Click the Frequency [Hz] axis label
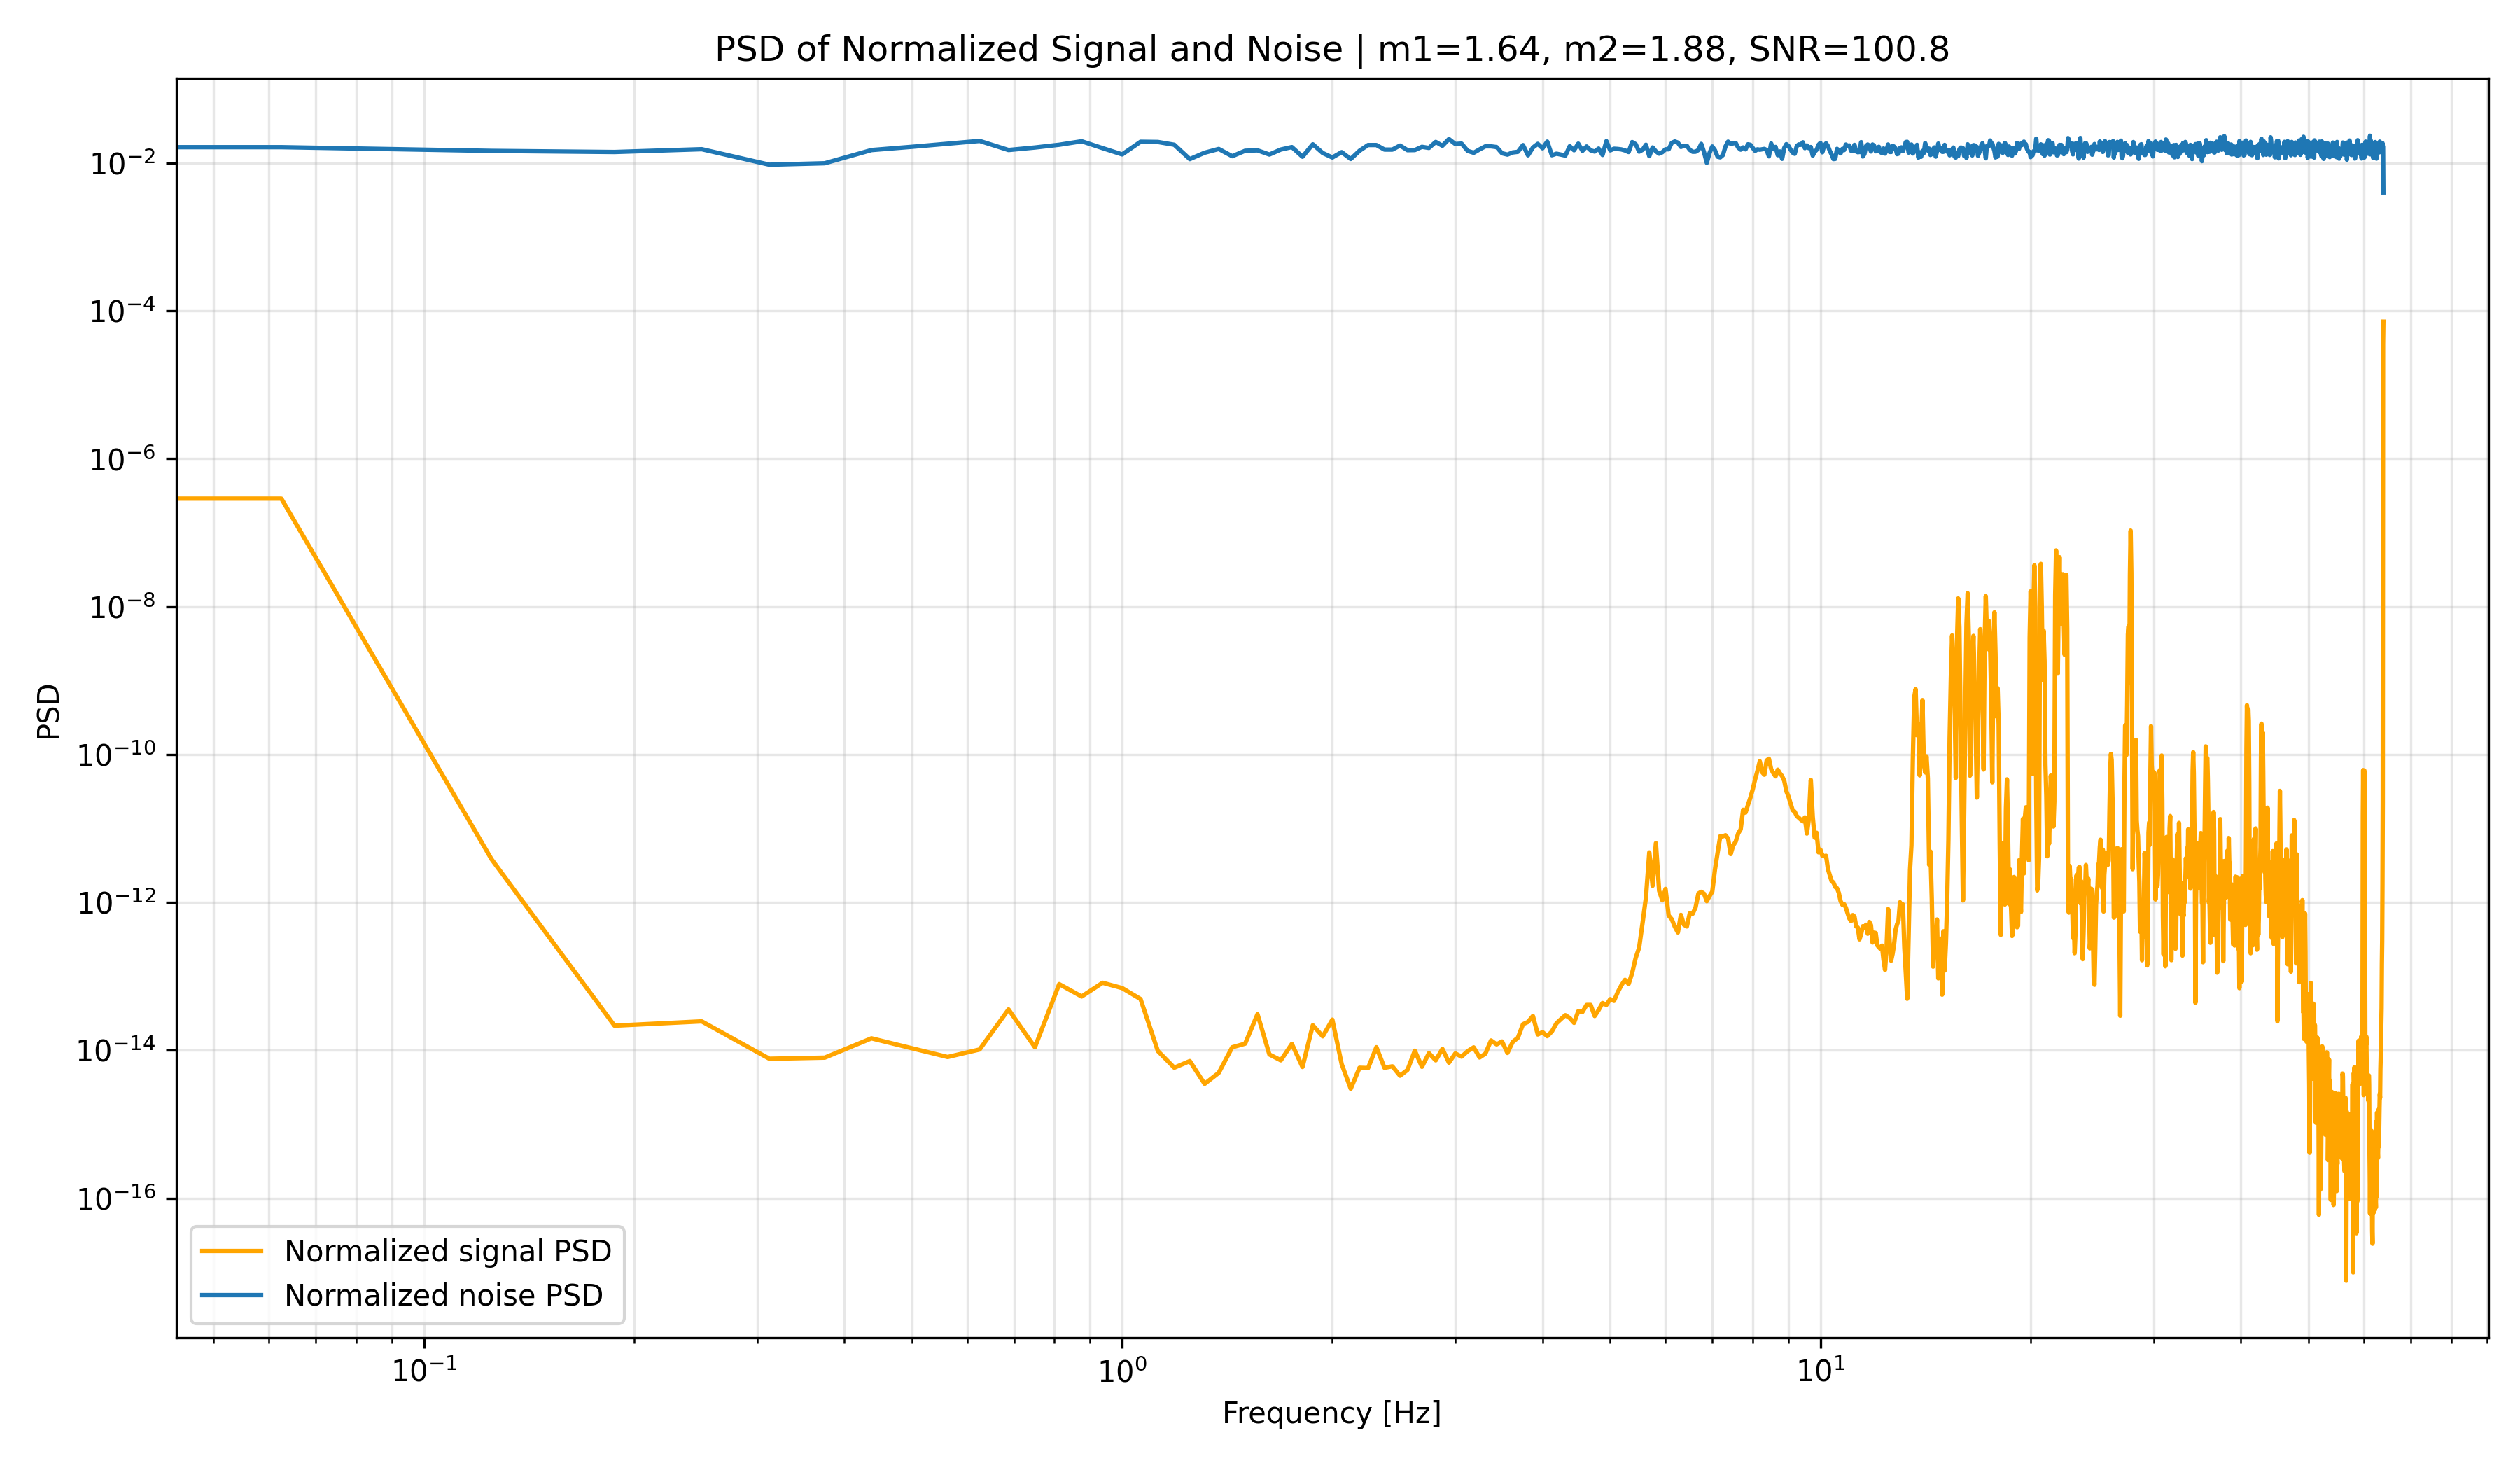This screenshot has width=2520, height=1470. [1331, 1413]
